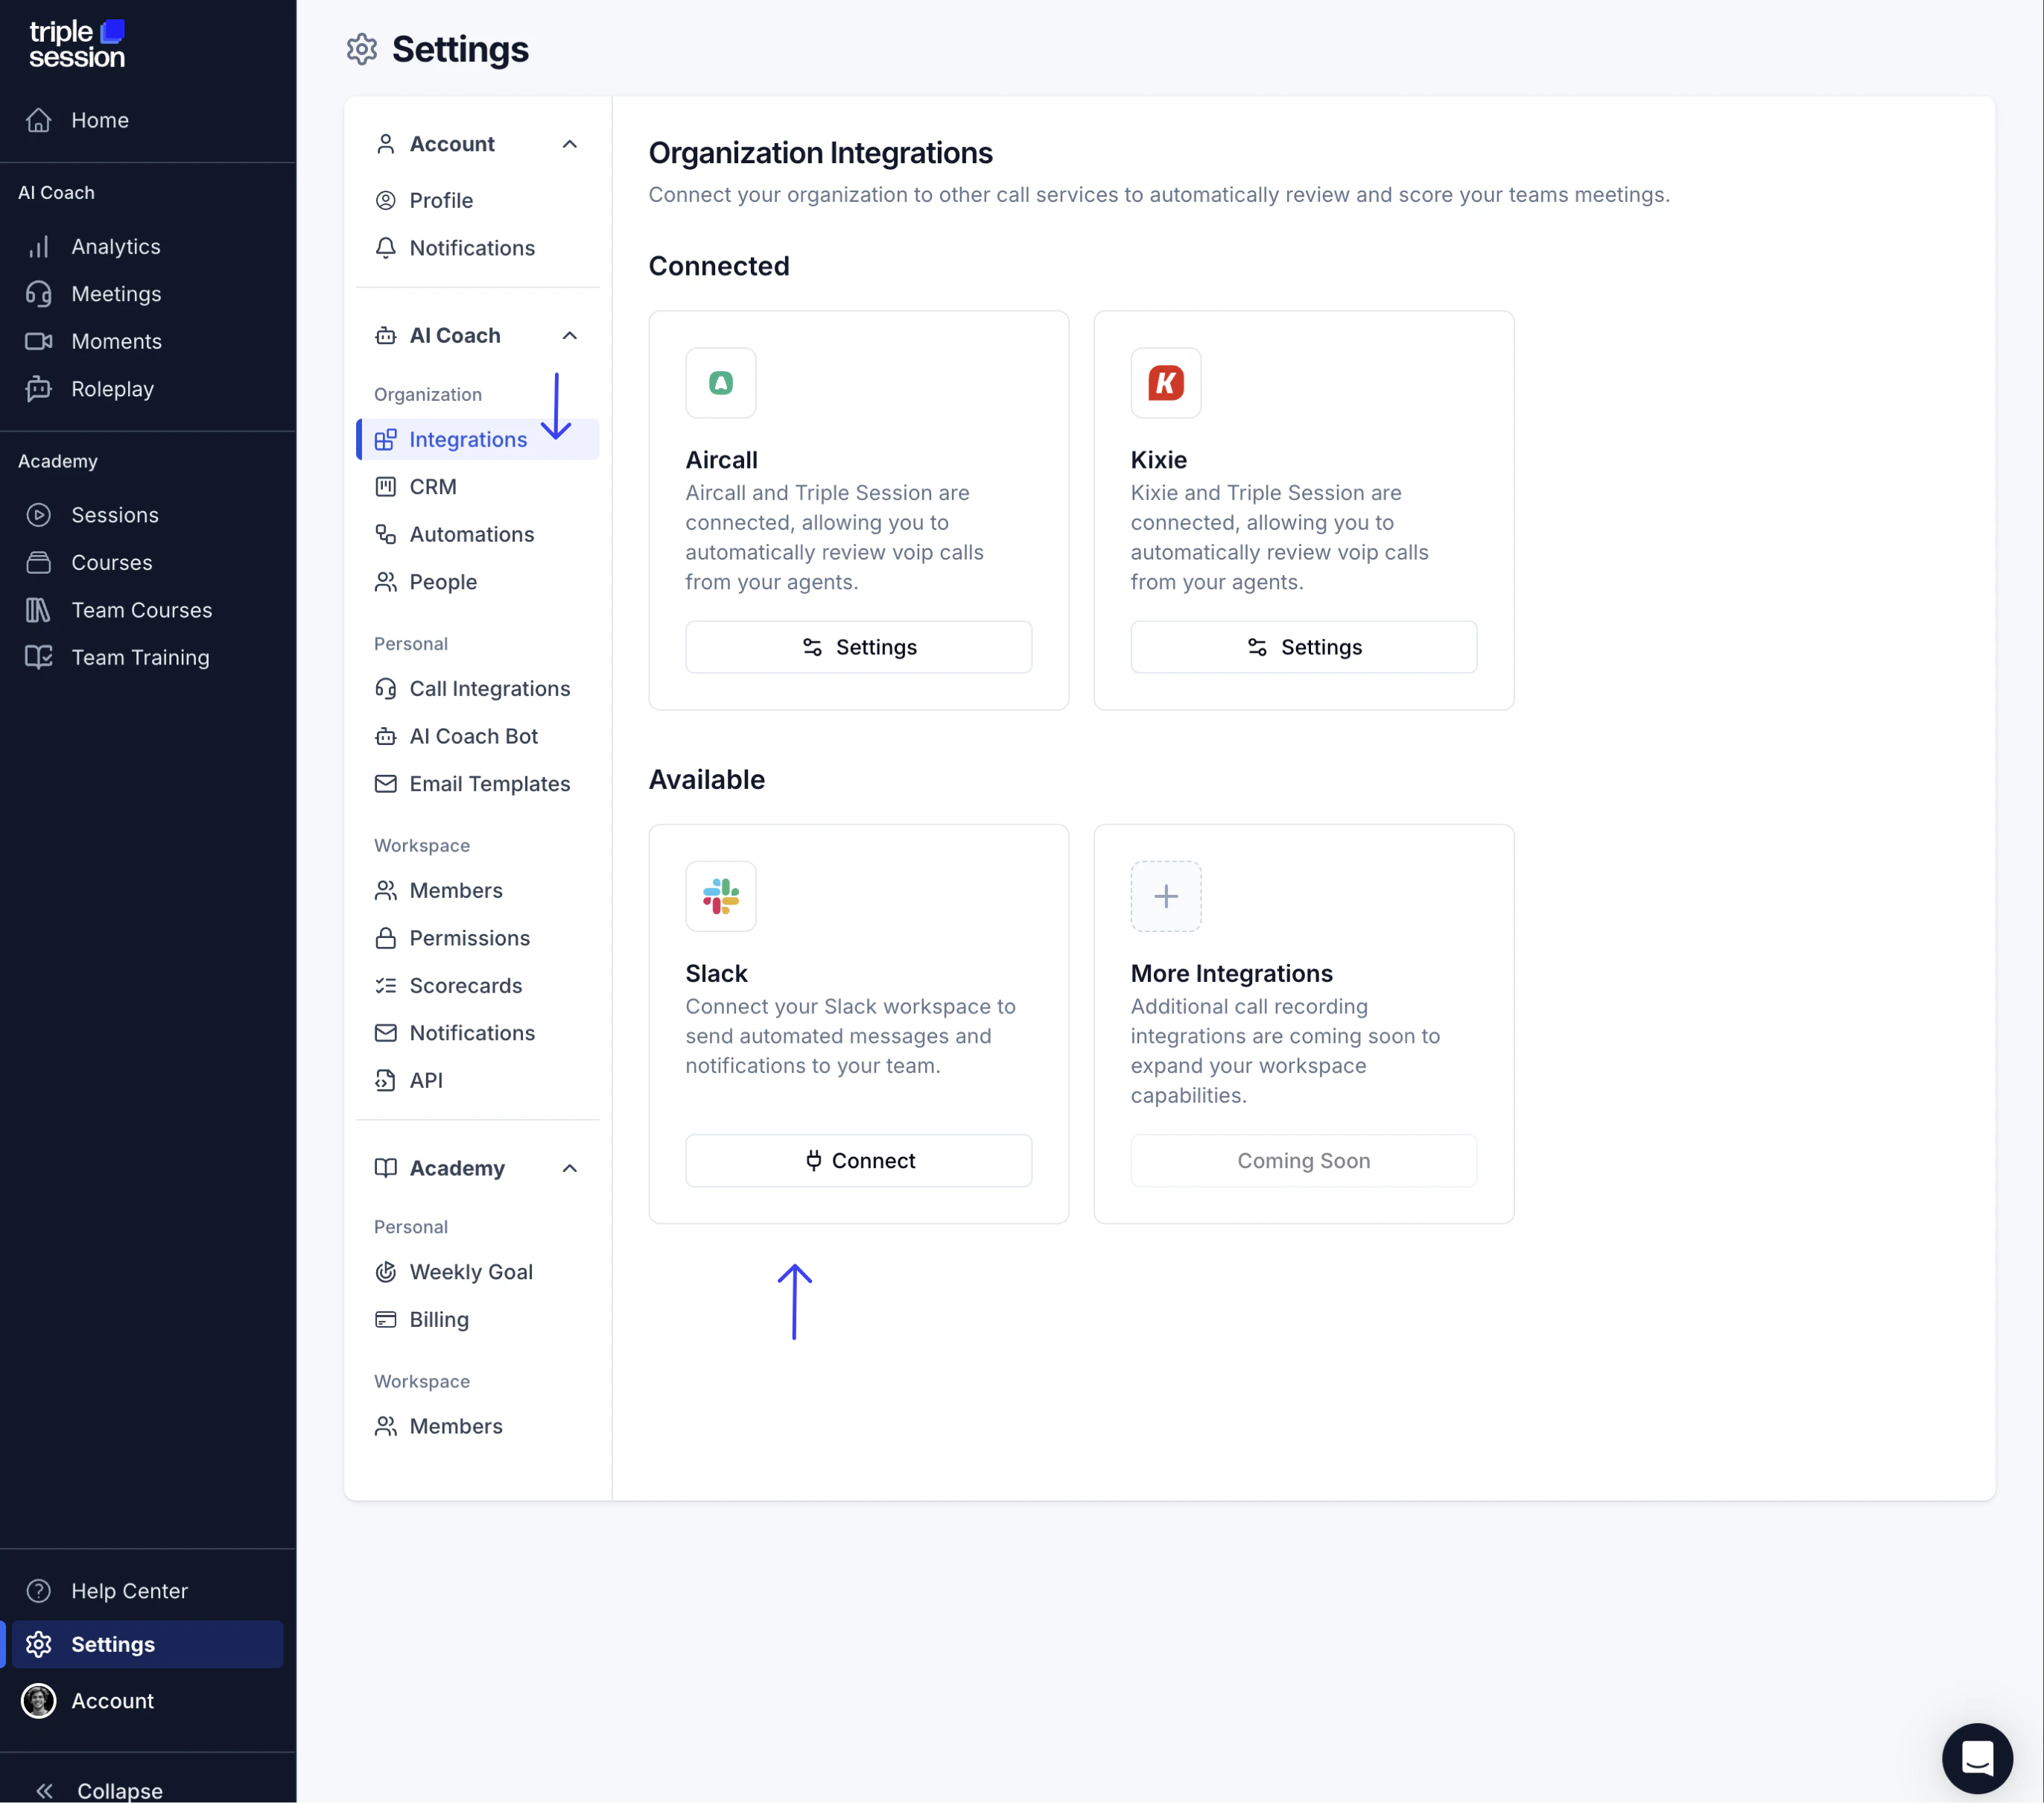This screenshot has height=1803, width=2044.
Task: Click the Settings page gear icon
Action: 362,49
